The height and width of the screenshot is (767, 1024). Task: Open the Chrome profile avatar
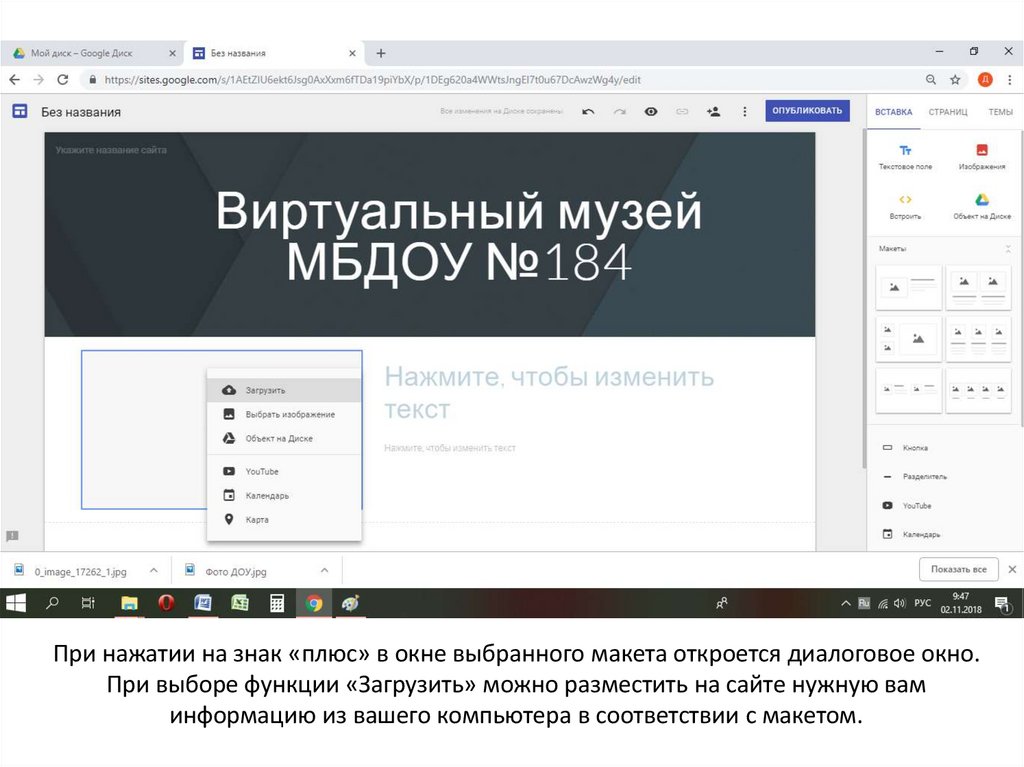point(985,80)
